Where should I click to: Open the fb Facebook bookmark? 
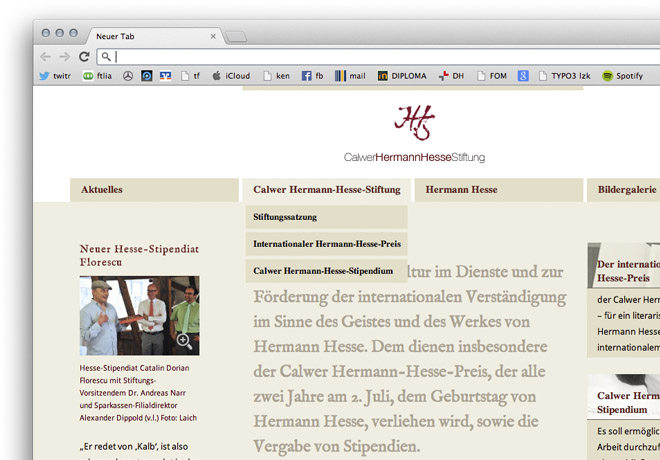click(313, 76)
